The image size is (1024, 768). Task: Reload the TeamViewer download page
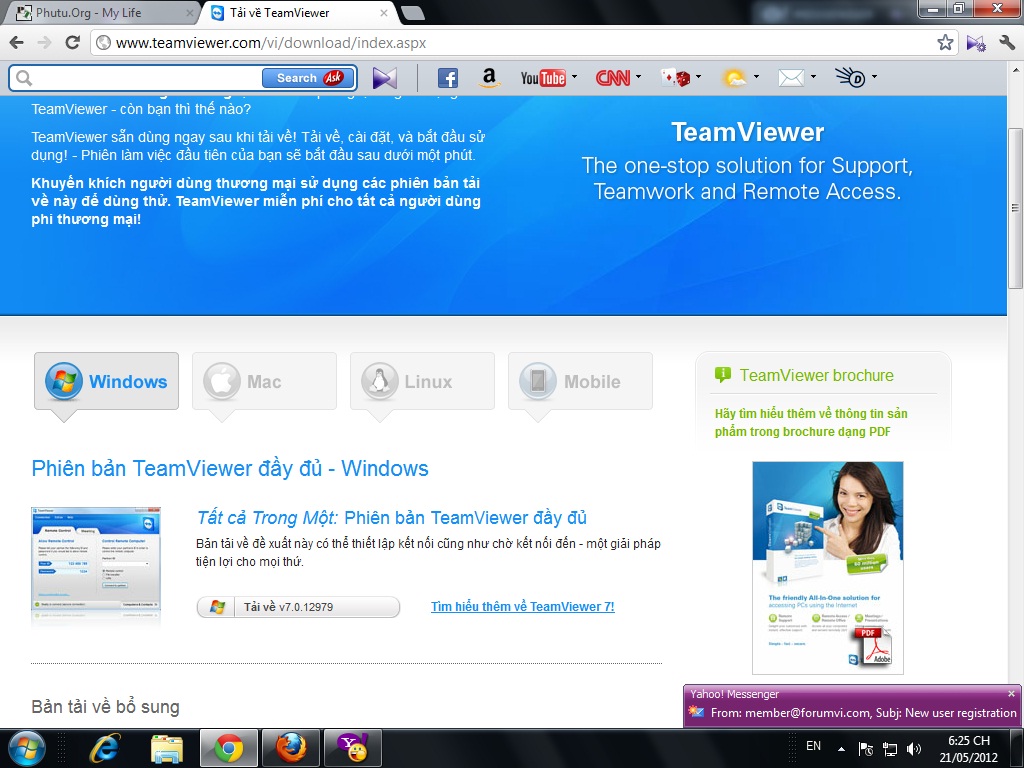(72, 43)
